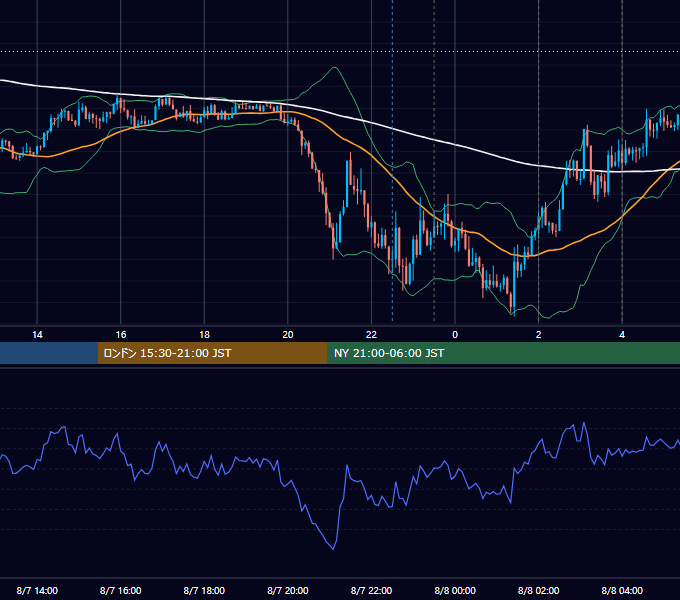680x600 pixels.
Task: Click the 8/8 04:00 time label
Action: coord(622,590)
